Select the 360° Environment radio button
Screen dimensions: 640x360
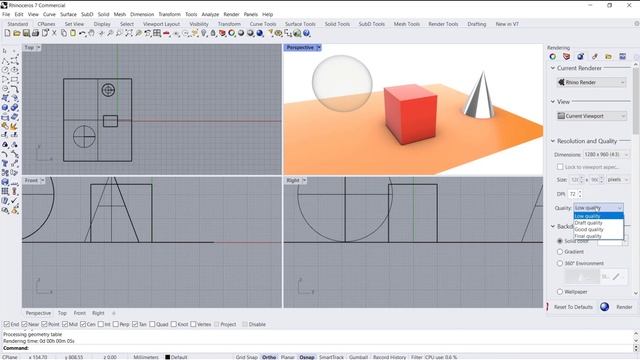click(560, 263)
